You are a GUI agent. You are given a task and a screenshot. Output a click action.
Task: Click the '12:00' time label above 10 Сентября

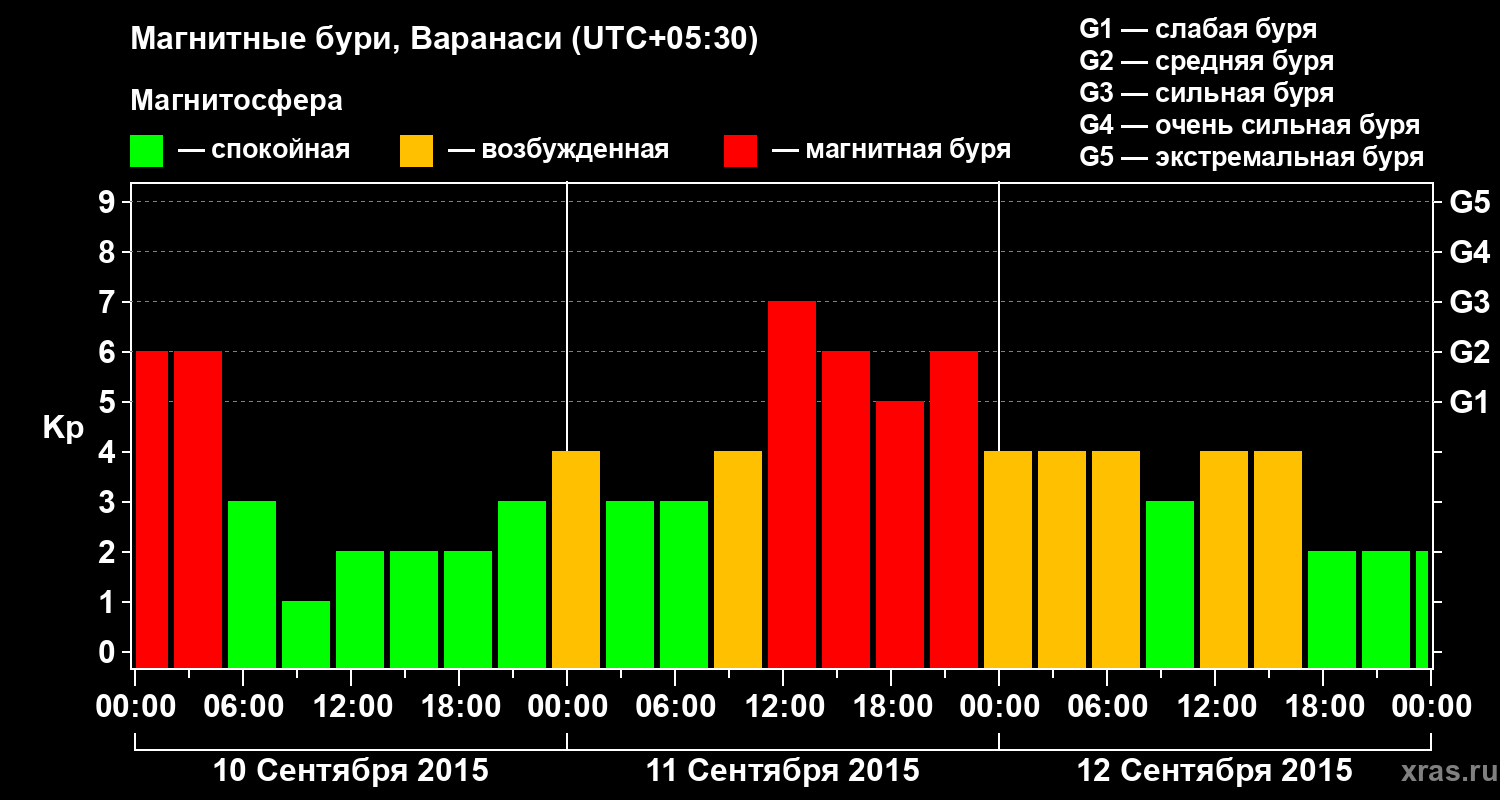click(351, 707)
